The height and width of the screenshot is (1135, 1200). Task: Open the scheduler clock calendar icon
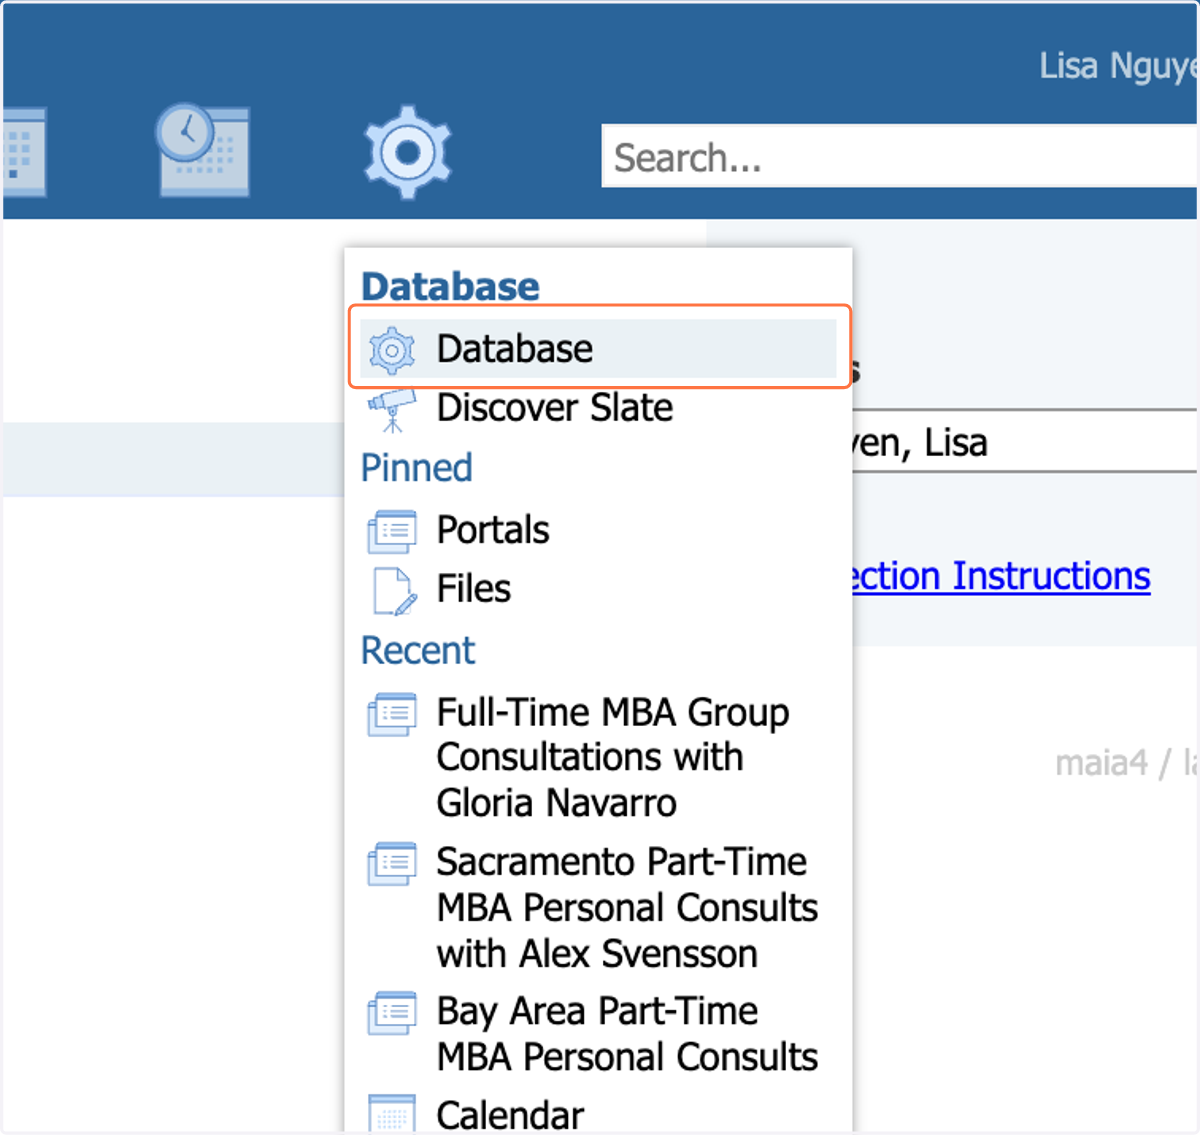(203, 149)
